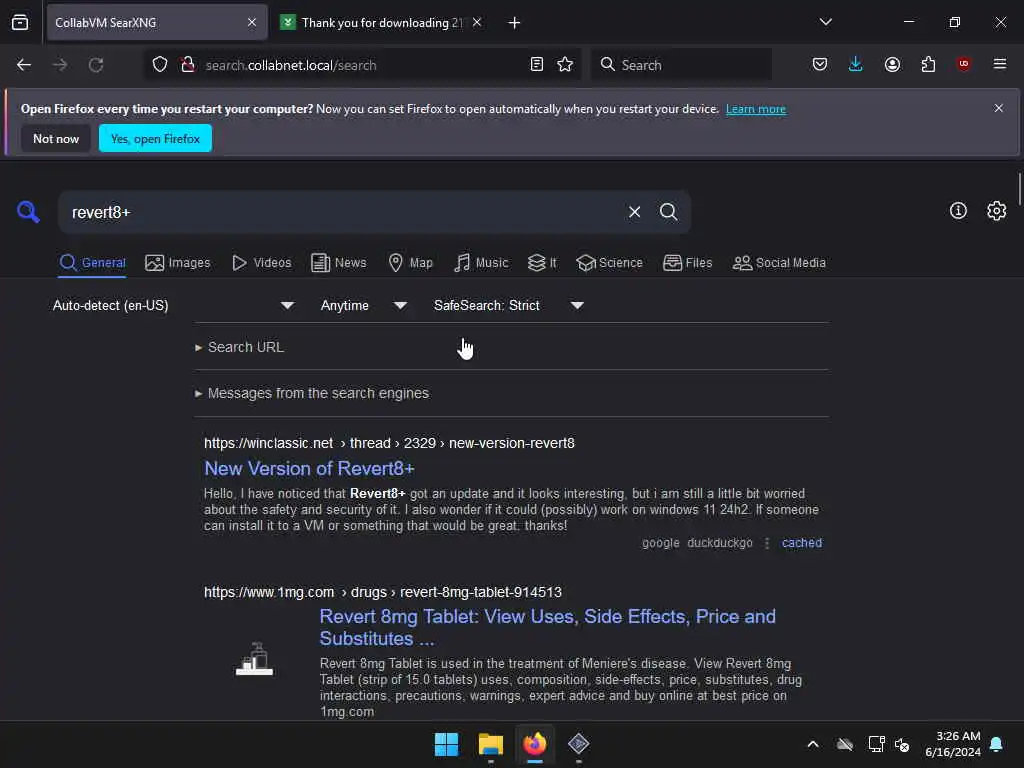1024x768 pixels.
Task: Reload the current page
Action: [96, 65]
